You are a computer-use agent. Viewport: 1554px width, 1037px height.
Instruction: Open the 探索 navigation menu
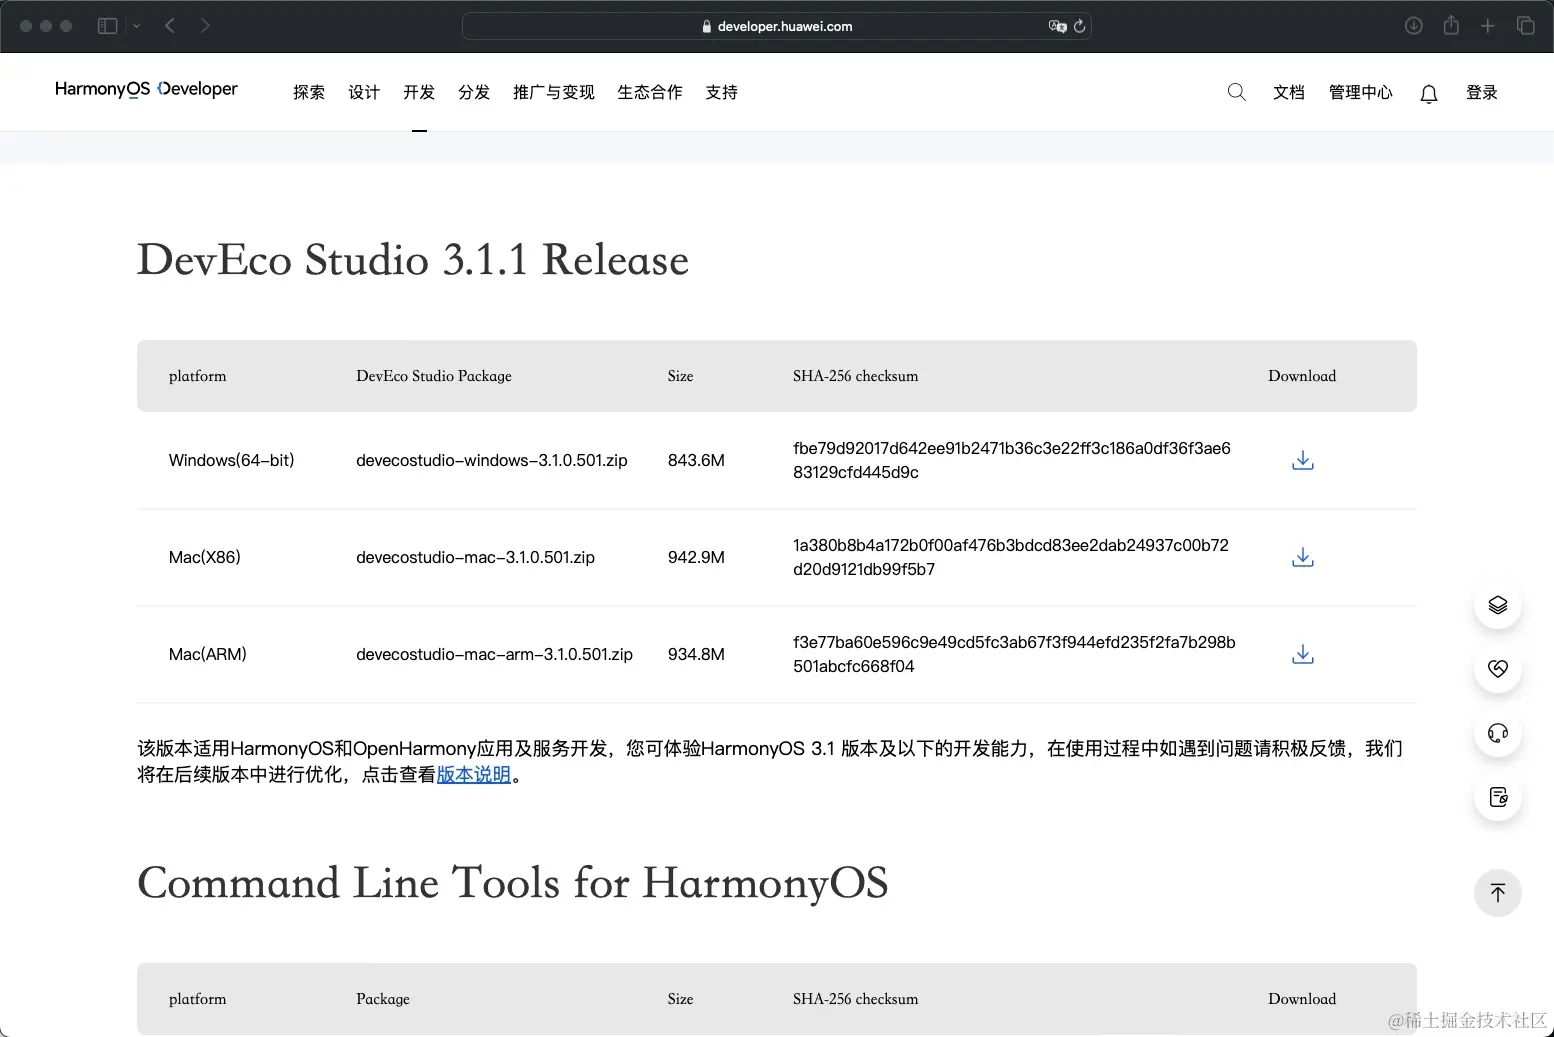click(309, 92)
